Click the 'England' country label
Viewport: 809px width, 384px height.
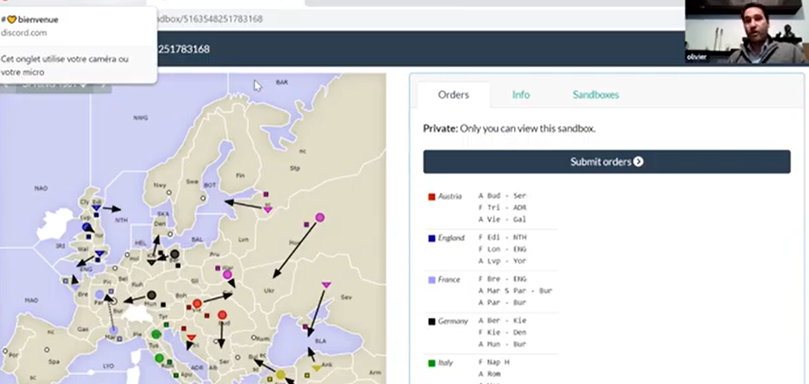[x=451, y=238]
